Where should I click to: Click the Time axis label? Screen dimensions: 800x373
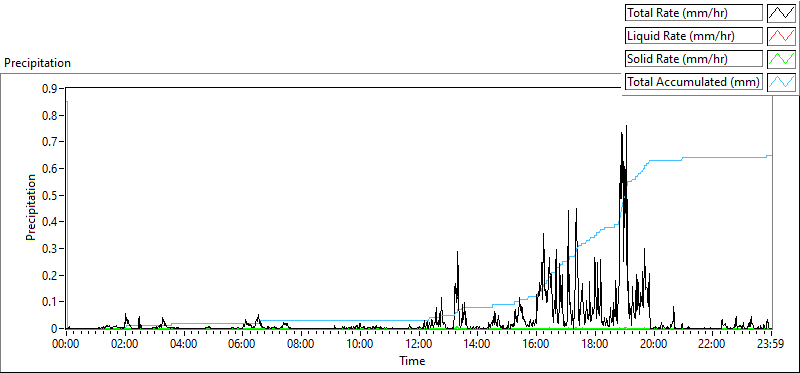click(412, 361)
